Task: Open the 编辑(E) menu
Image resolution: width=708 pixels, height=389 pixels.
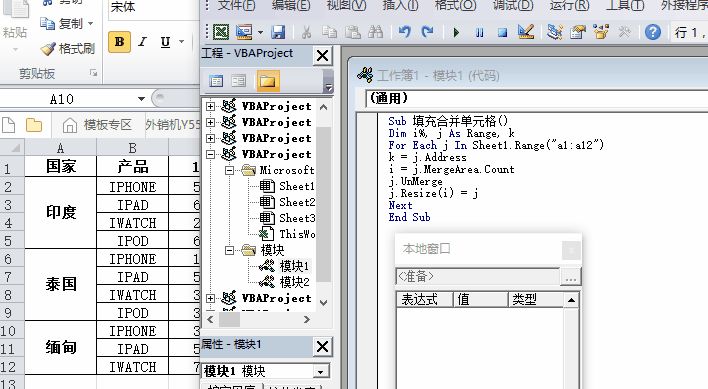Action: pyautogui.click(x=291, y=5)
